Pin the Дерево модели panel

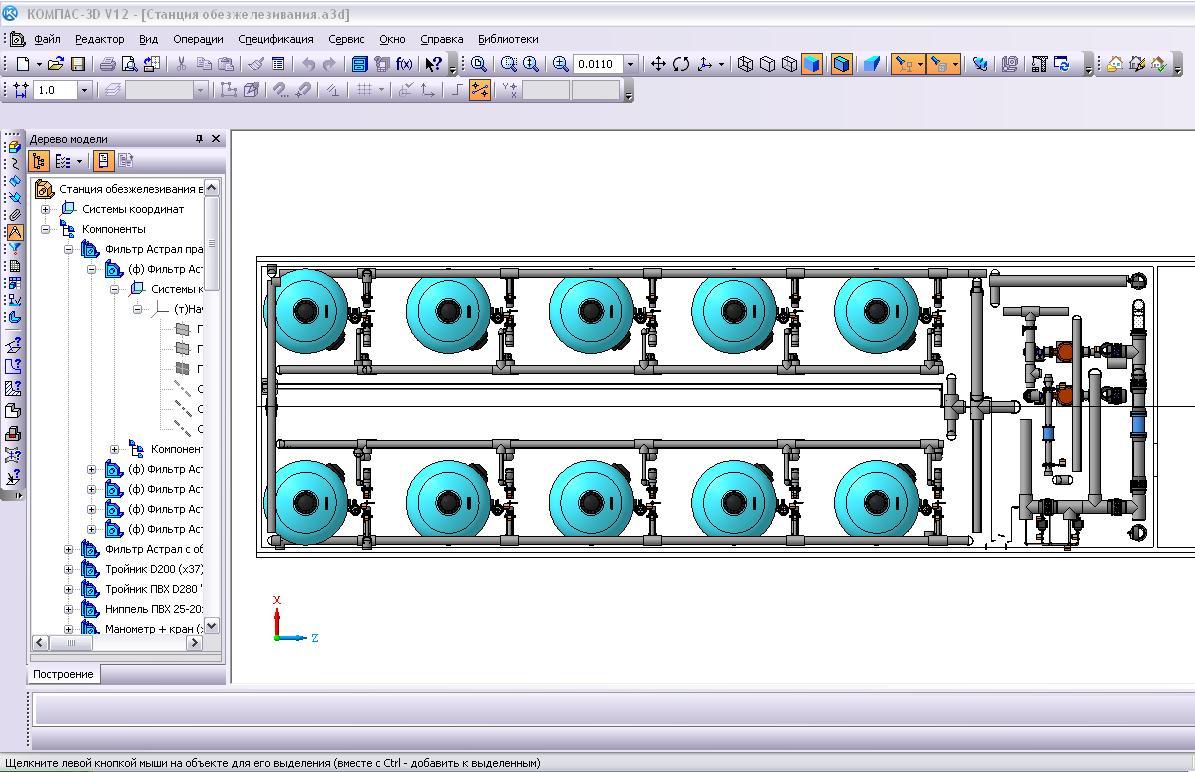pos(199,139)
